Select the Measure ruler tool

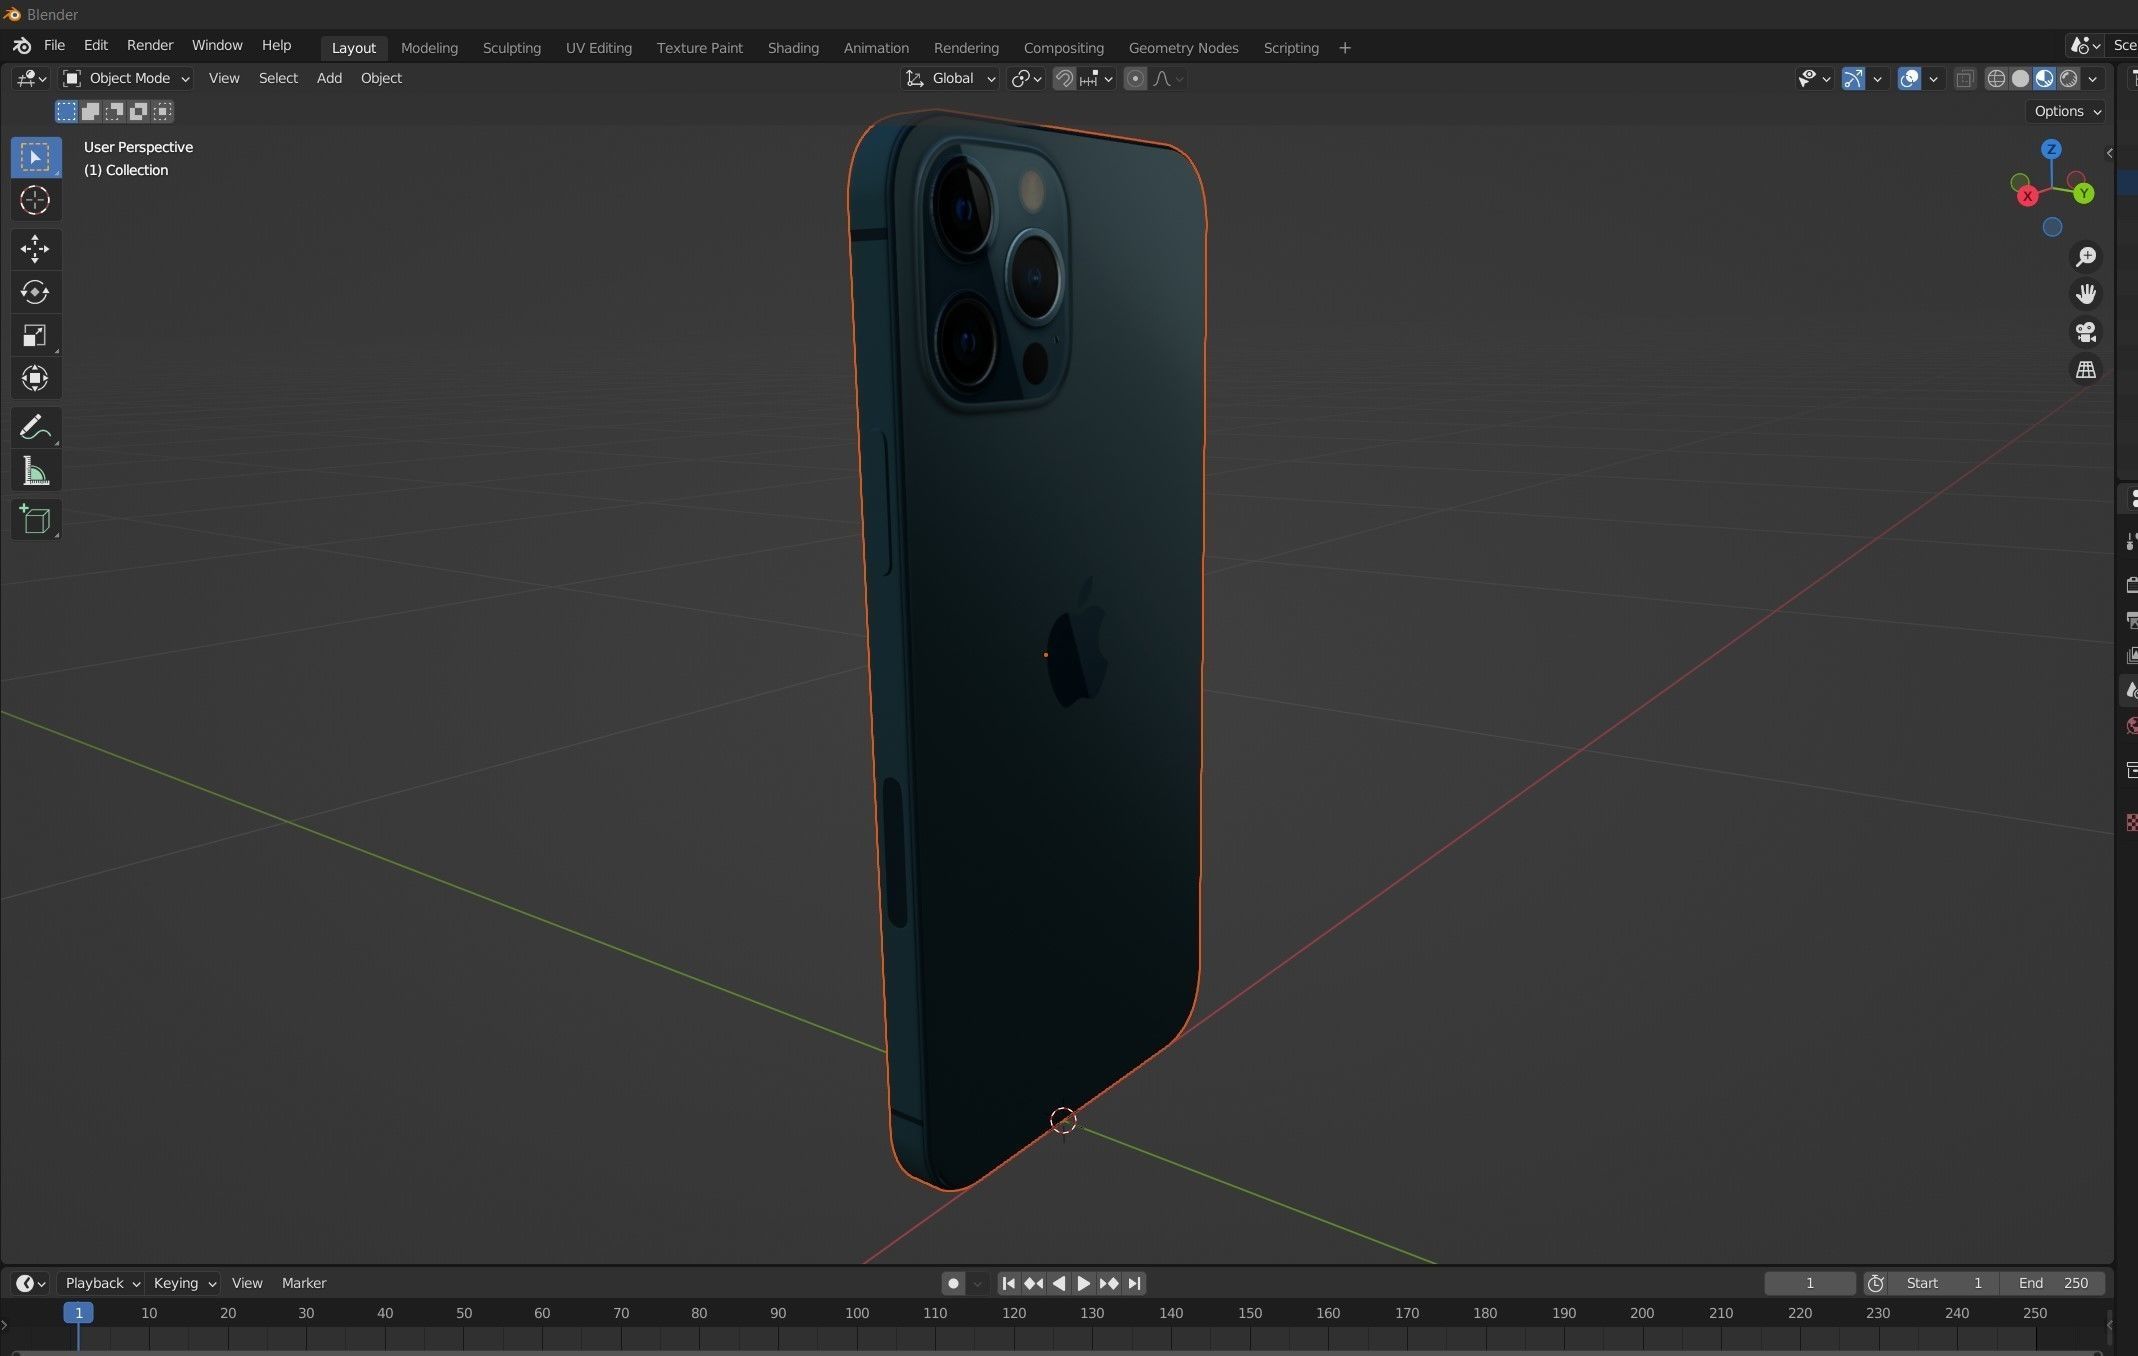pyautogui.click(x=35, y=471)
